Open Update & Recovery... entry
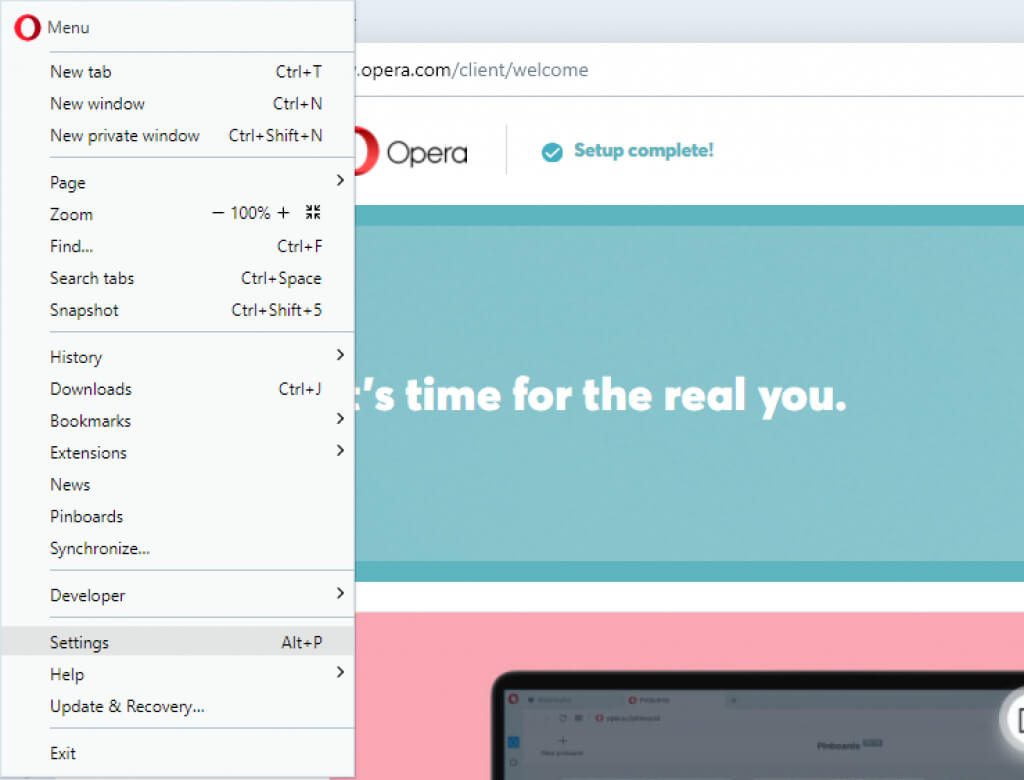This screenshot has width=1024, height=780. tap(178, 706)
